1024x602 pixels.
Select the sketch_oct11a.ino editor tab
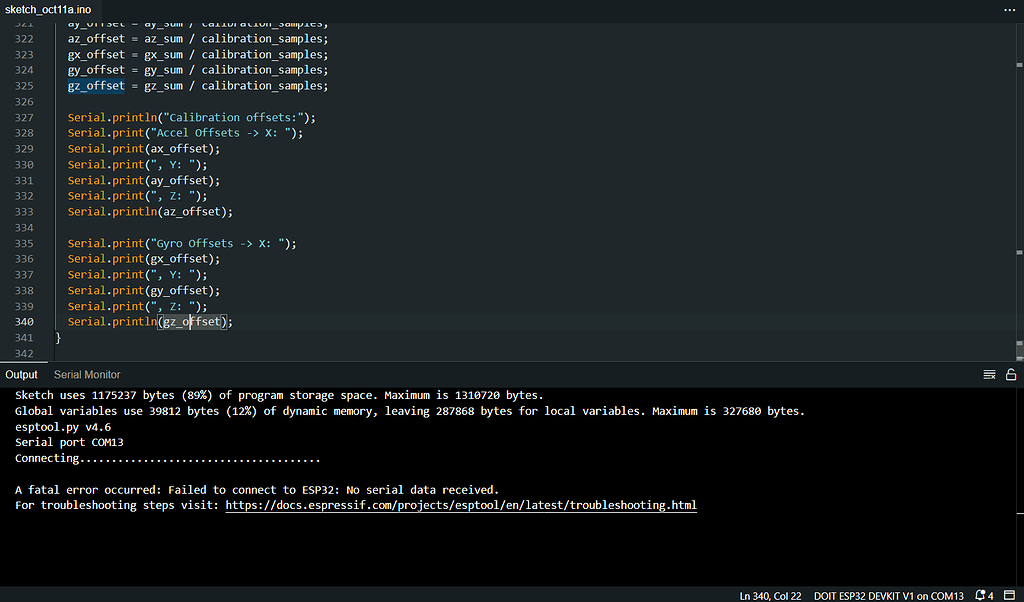pyautogui.click(x=48, y=10)
